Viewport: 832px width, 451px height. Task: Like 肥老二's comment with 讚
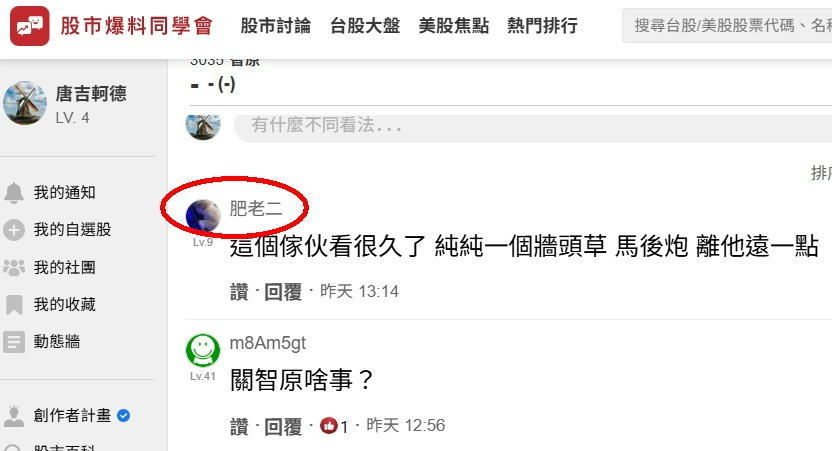tap(239, 292)
